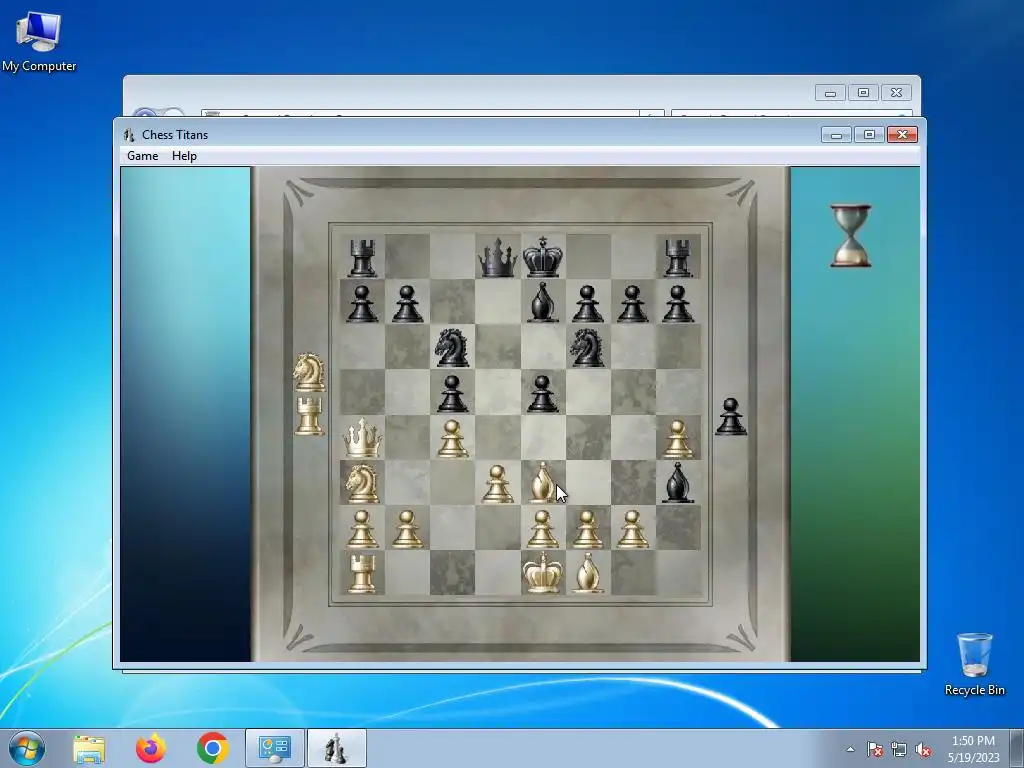Select the white rook on a1
1024x768 pixels.
tap(362, 573)
